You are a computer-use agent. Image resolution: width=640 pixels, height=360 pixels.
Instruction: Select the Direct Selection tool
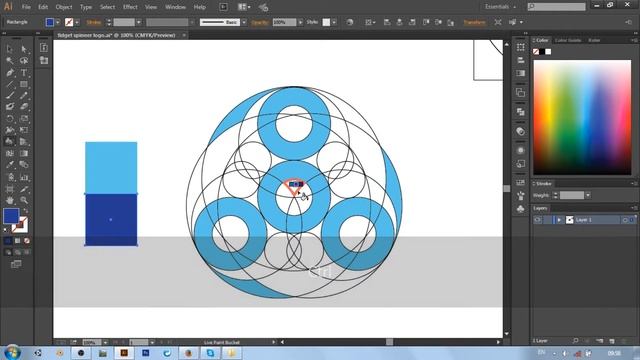pyautogui.click(x=24, y=49)
